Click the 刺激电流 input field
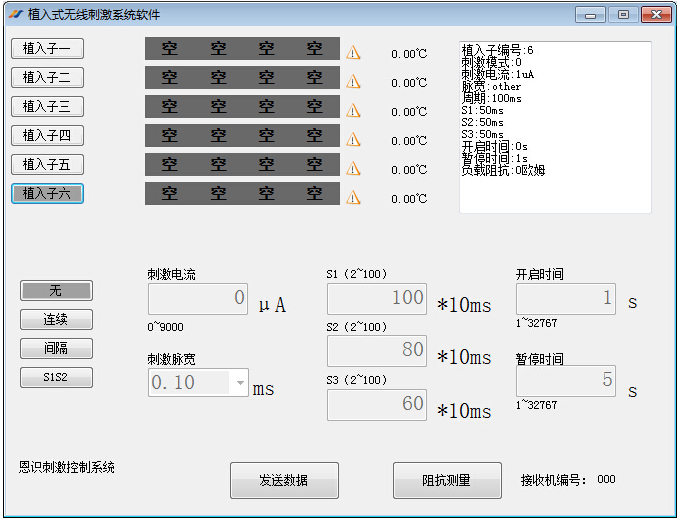 (x=198, y=298)
